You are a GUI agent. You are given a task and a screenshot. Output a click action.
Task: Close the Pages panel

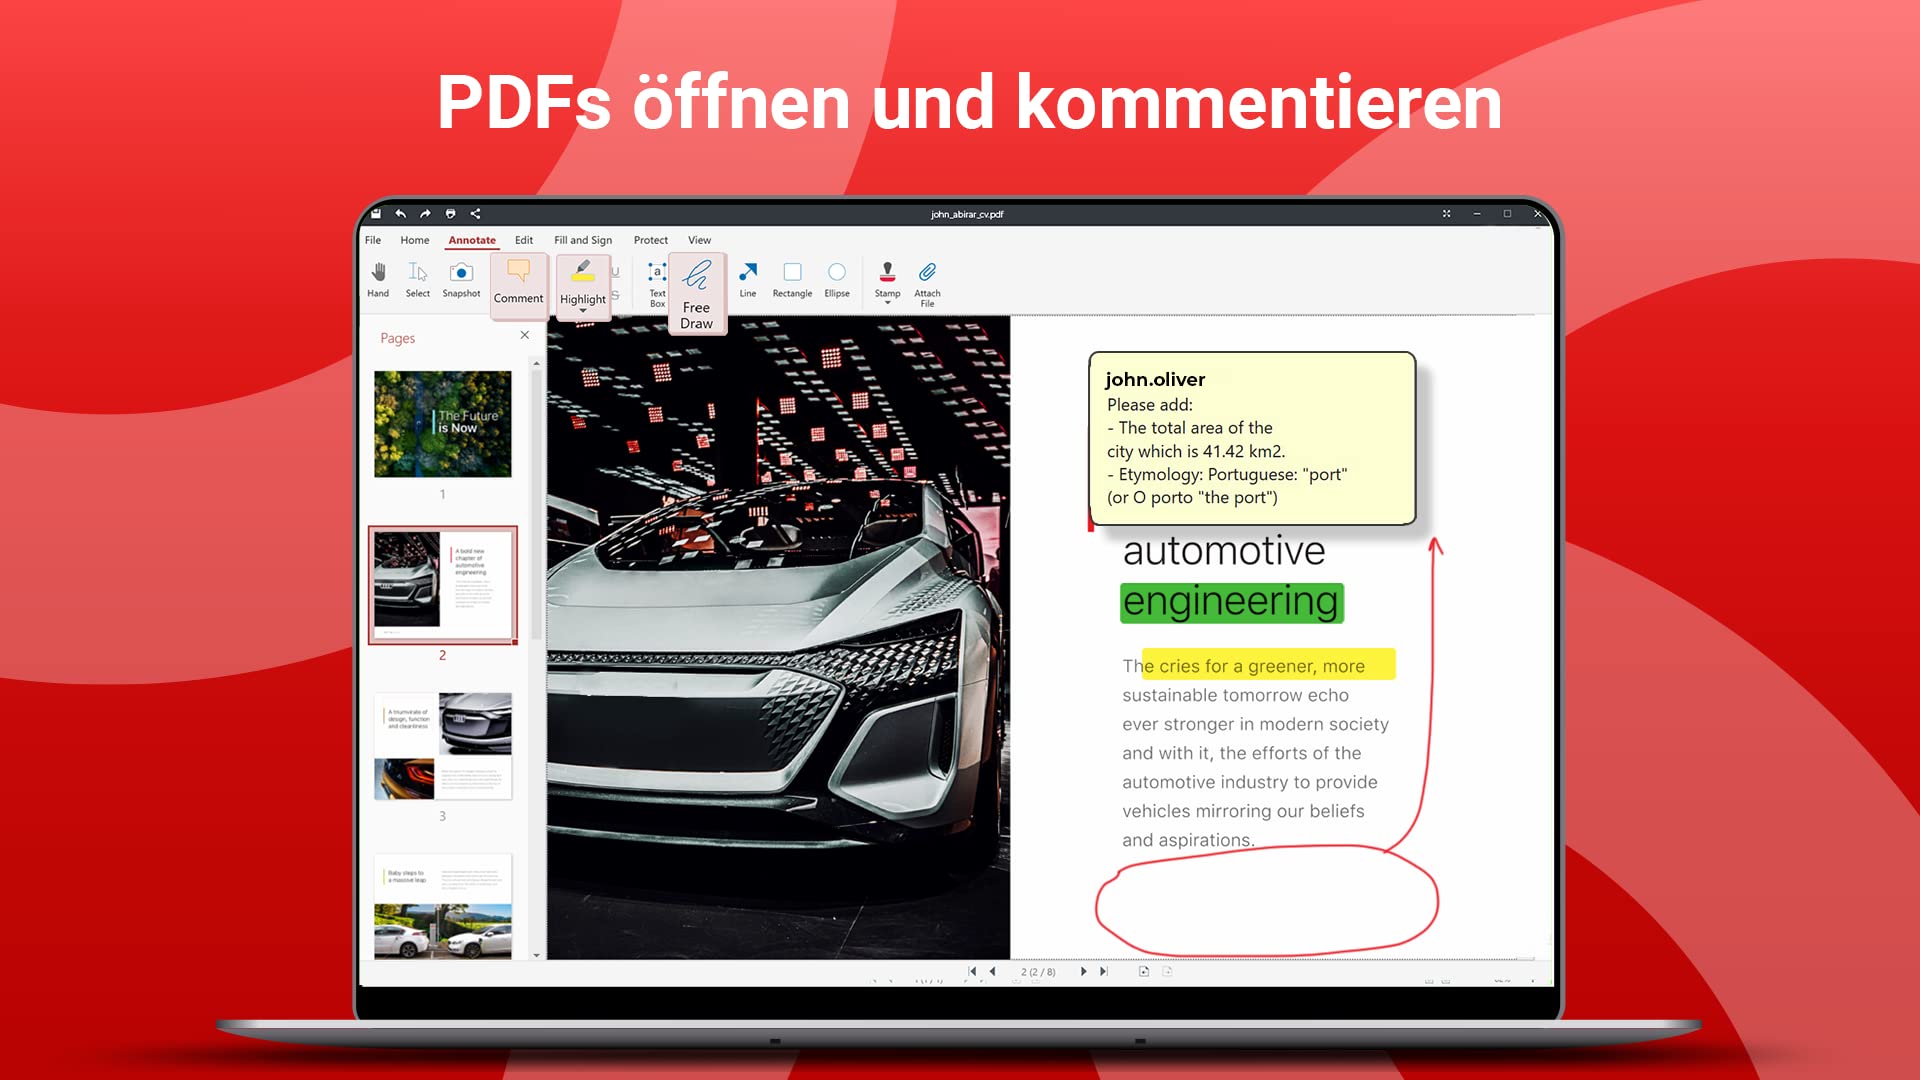coord(525,335)
